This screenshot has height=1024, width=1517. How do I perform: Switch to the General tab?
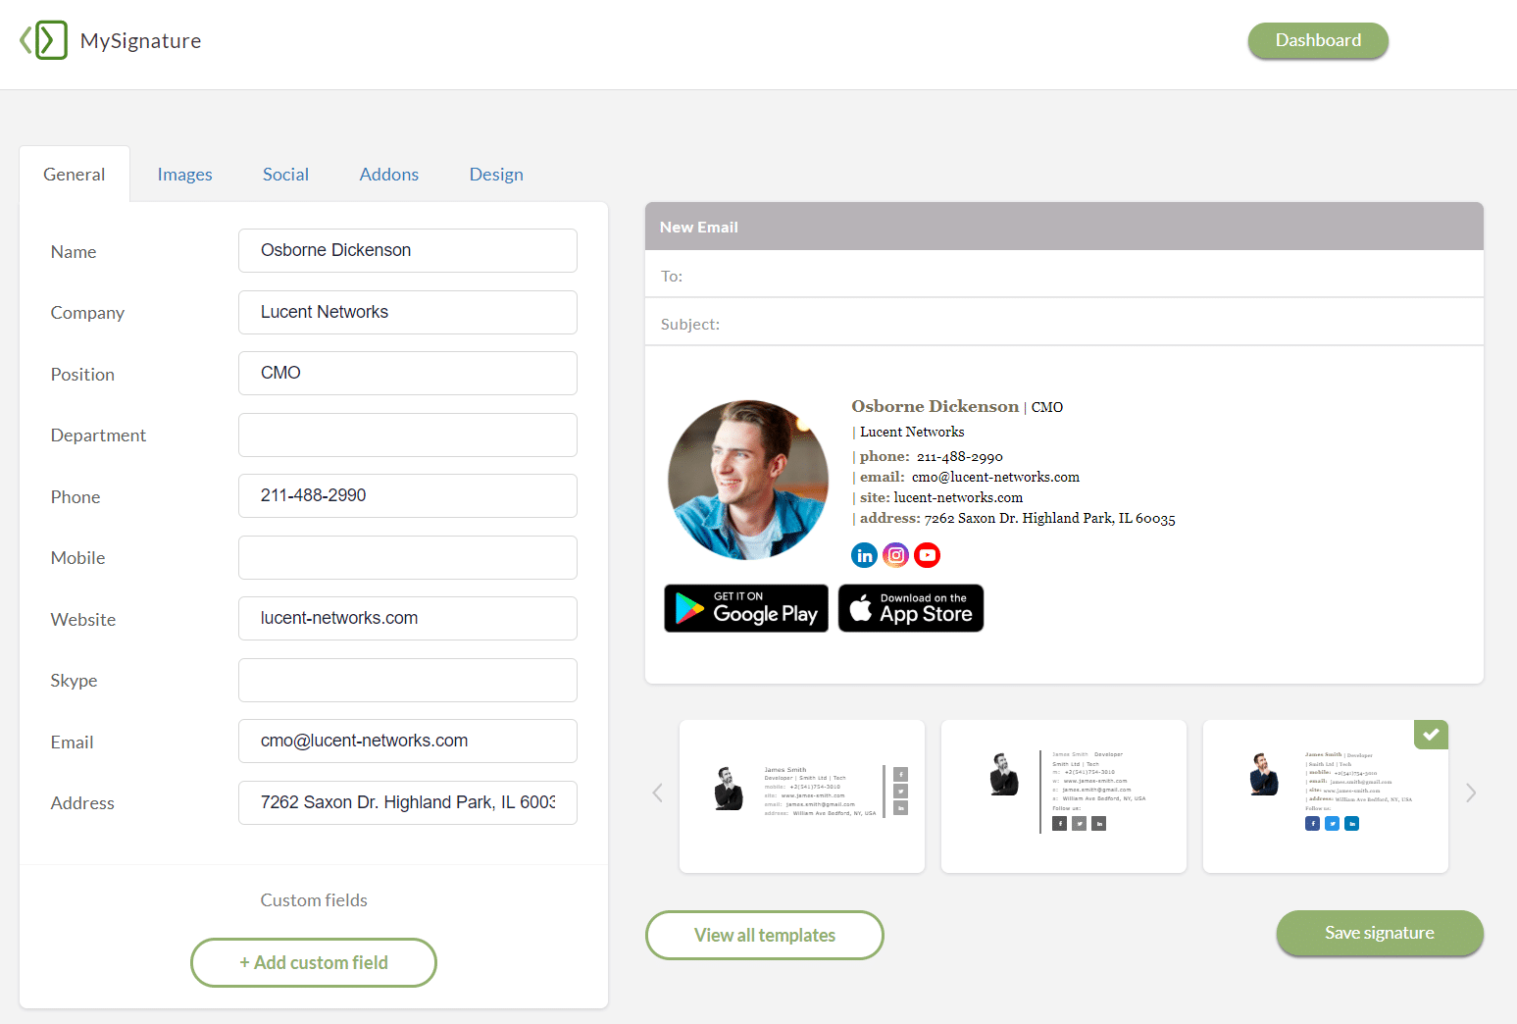74,174
